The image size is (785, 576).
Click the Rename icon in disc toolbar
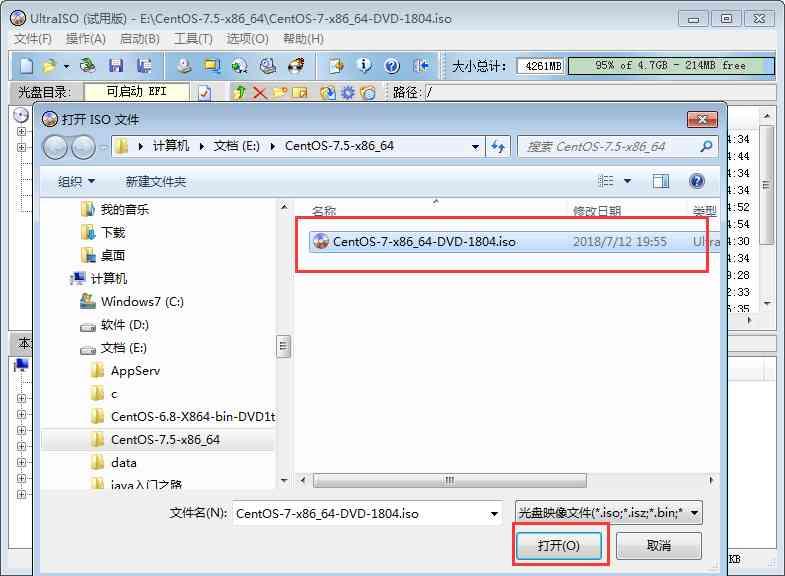[299, 93]
